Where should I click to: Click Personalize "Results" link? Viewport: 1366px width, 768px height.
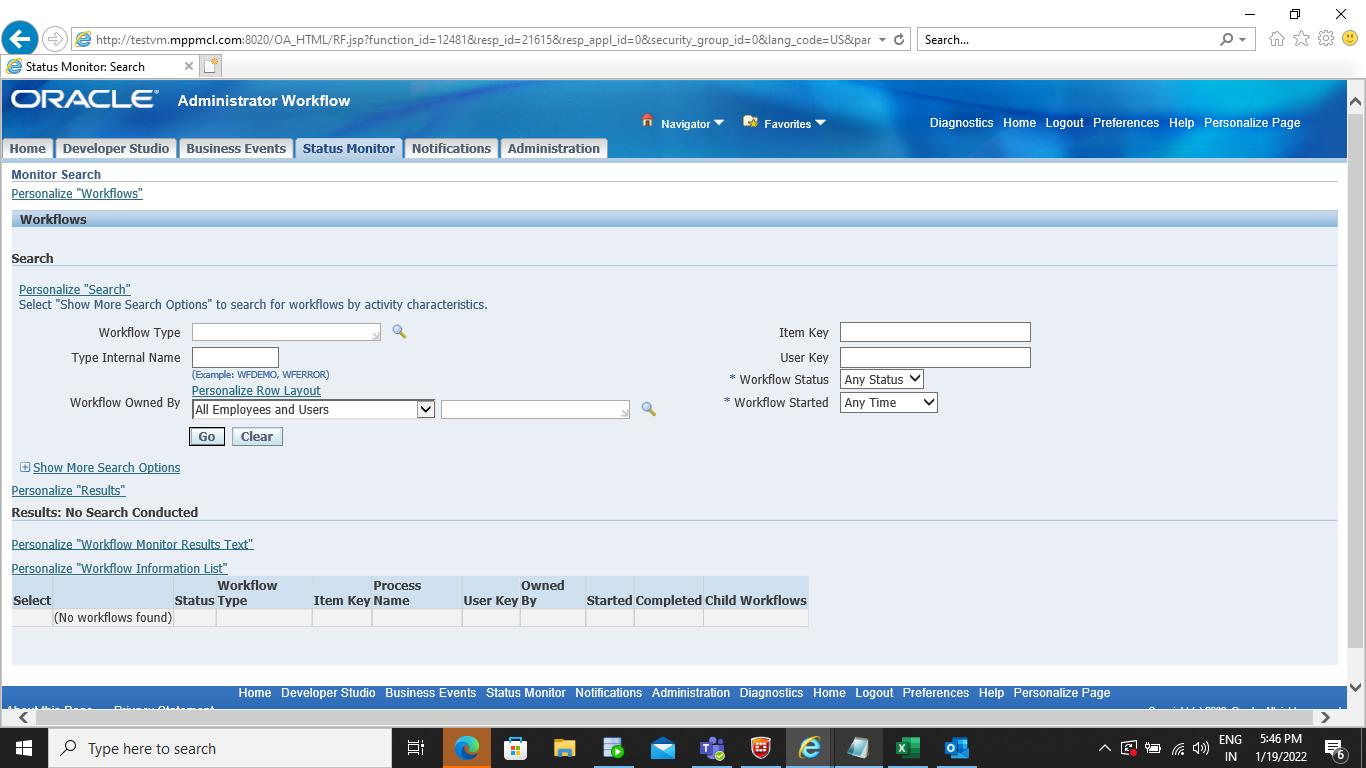68,491
